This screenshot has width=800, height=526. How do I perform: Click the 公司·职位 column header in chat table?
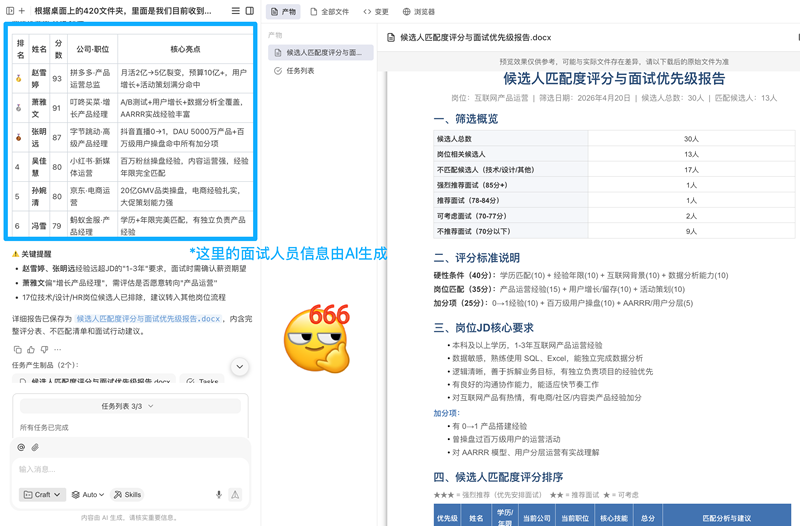[92, 49]
